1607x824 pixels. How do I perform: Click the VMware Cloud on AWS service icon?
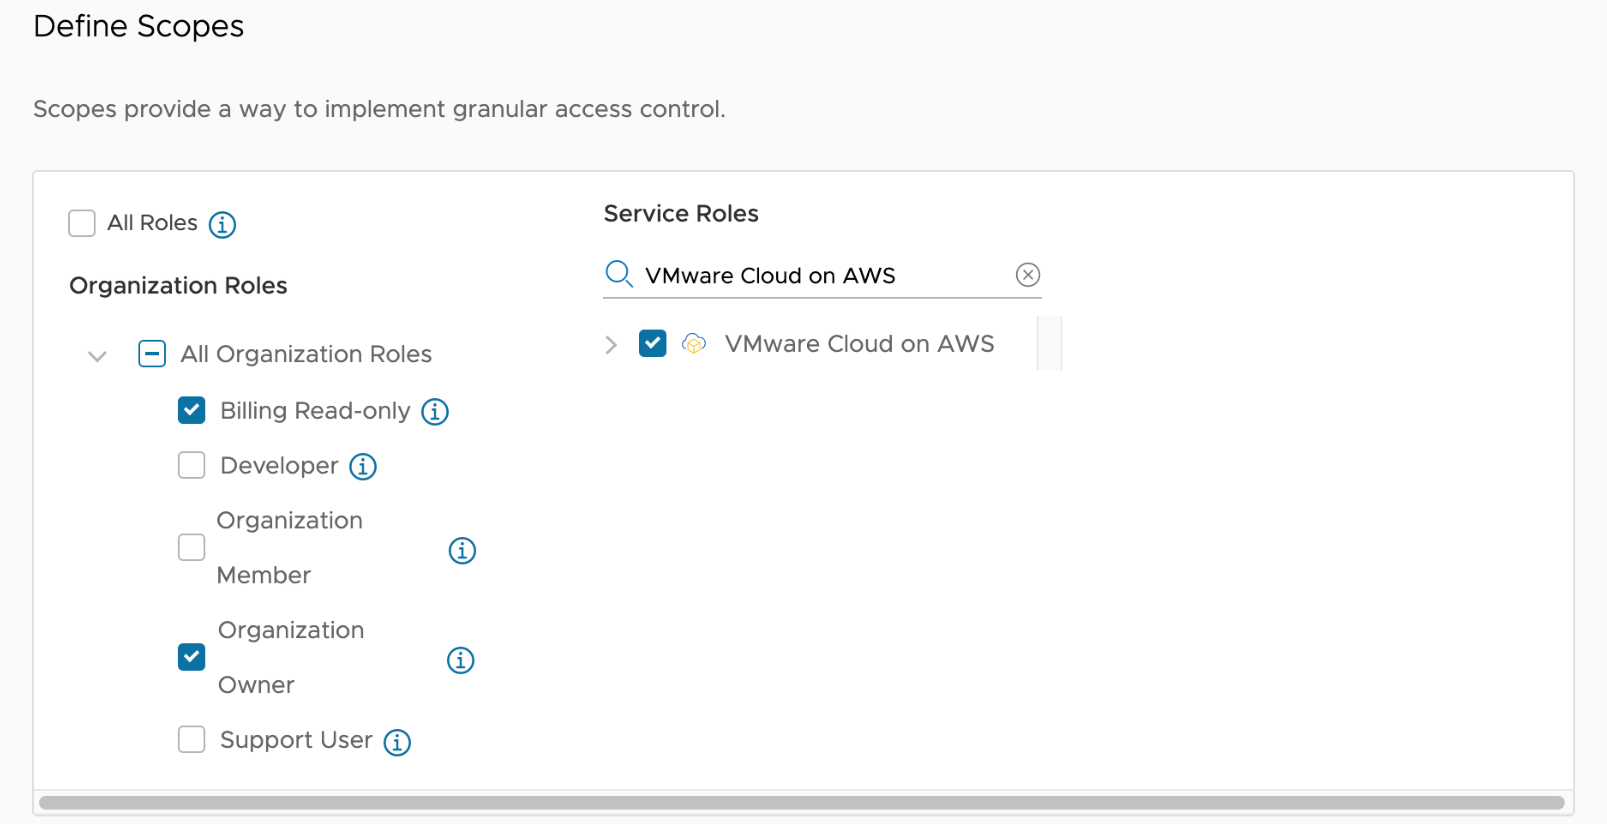(694, 344)
